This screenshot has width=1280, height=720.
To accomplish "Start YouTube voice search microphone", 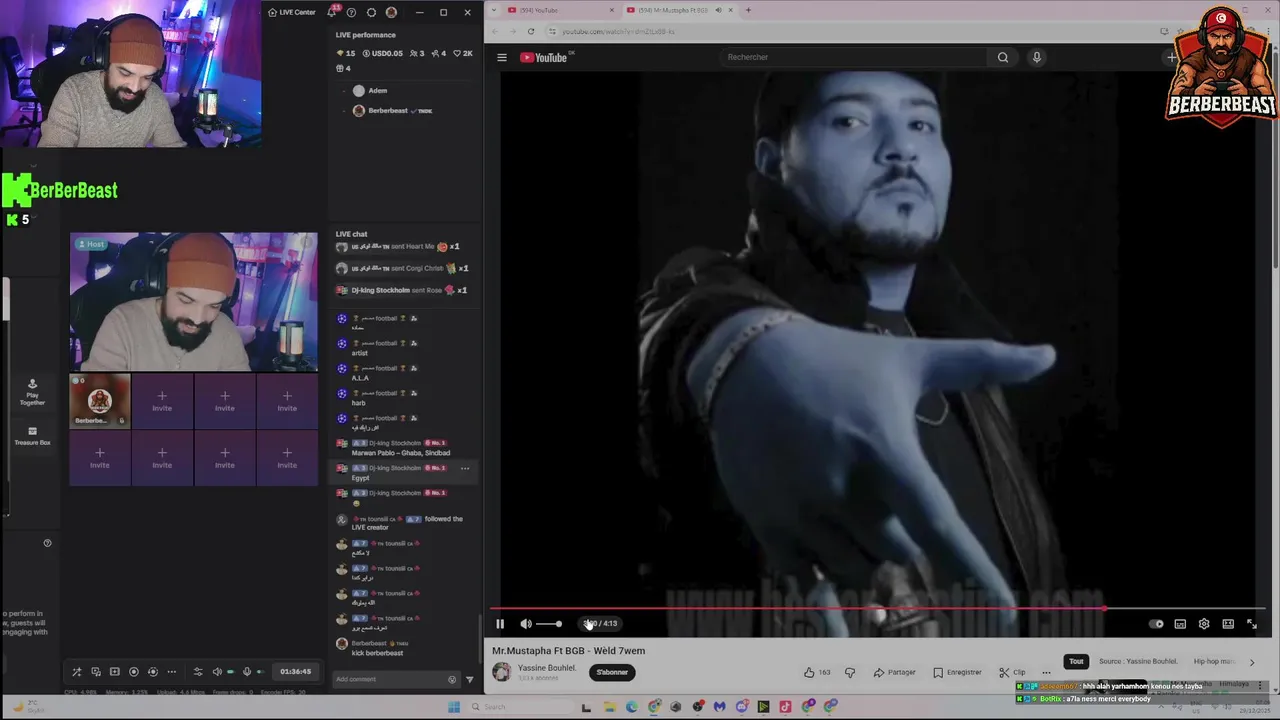I will click(1037, 57).
